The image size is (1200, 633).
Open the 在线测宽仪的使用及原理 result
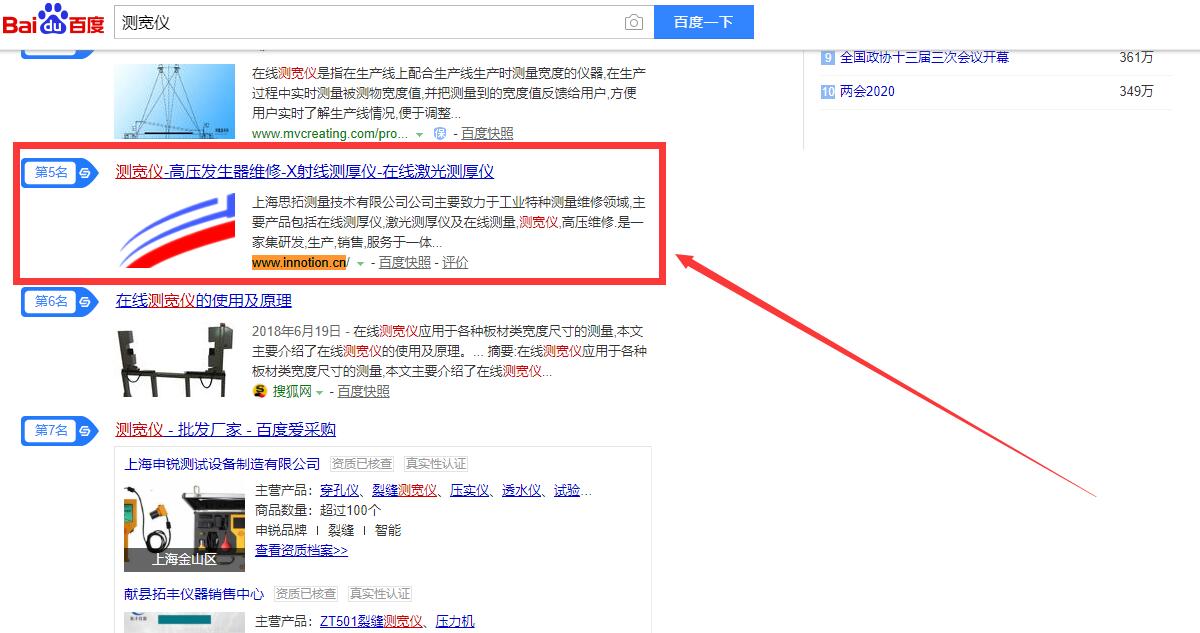pos(204,301)
